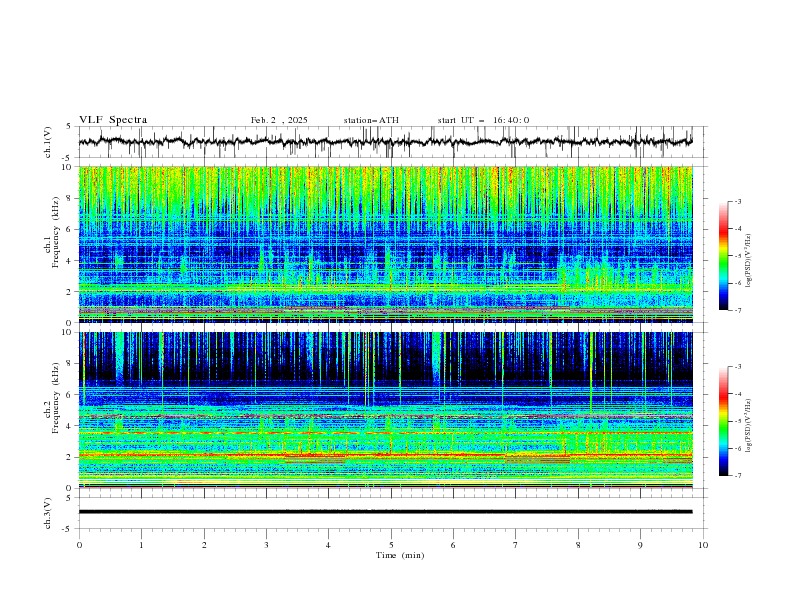
Task: Click the "-3" tick on ch.2 colorbar
Action: [738, 367]
